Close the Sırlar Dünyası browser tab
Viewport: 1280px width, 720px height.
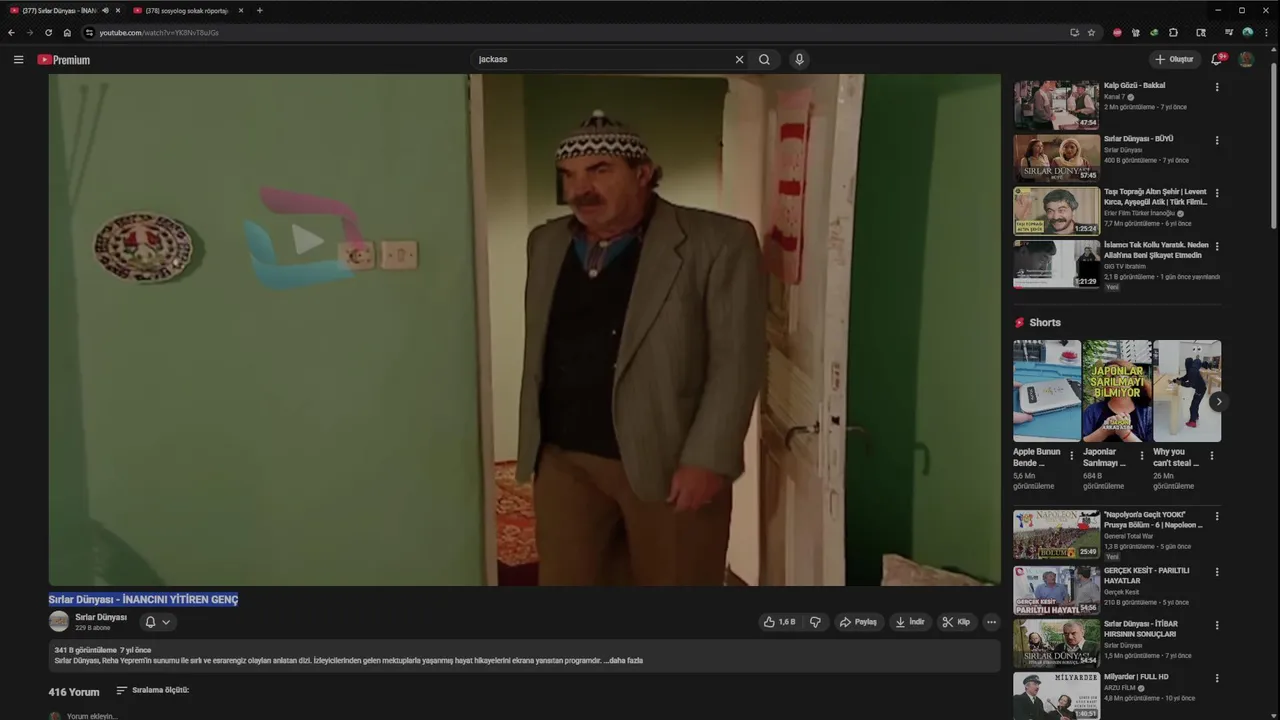tap(118, 10)
